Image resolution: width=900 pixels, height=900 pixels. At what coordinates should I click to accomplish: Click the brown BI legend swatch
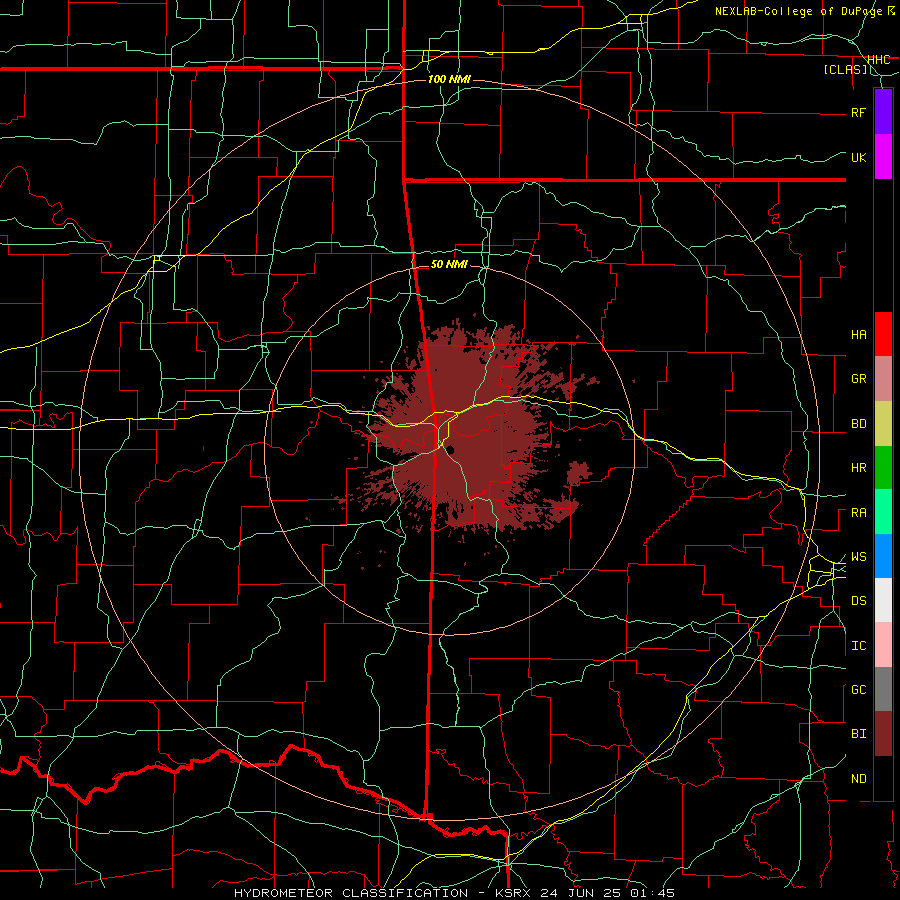(883, 734)
